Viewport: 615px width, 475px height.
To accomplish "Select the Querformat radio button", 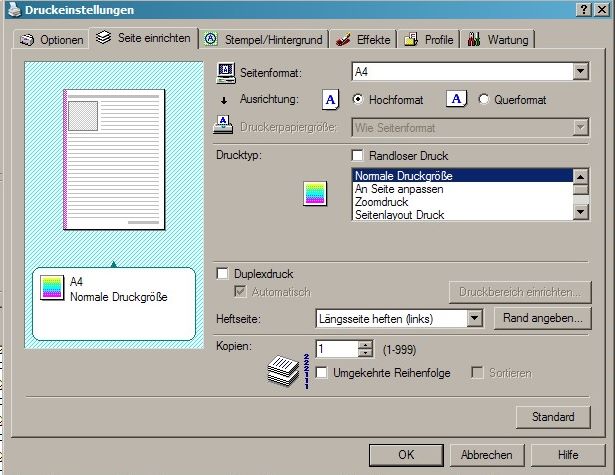I will pos(485,100).
